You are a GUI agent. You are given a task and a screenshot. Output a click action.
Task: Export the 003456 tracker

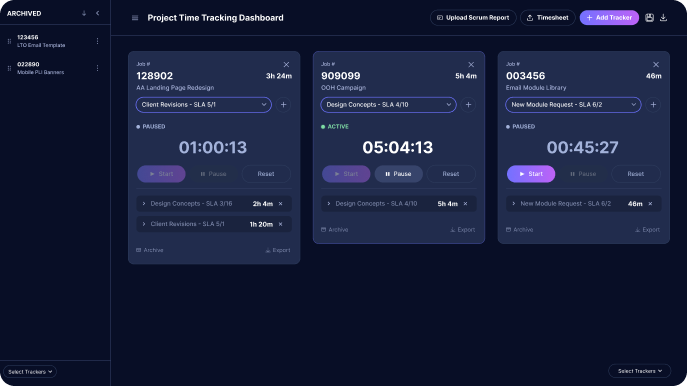[x=648, y=230]
